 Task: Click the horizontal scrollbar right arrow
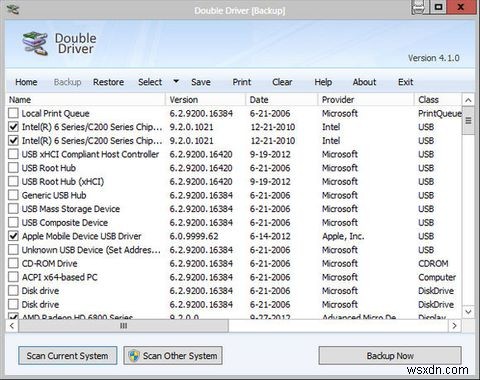pyautogui.click(x=454, y=326)
